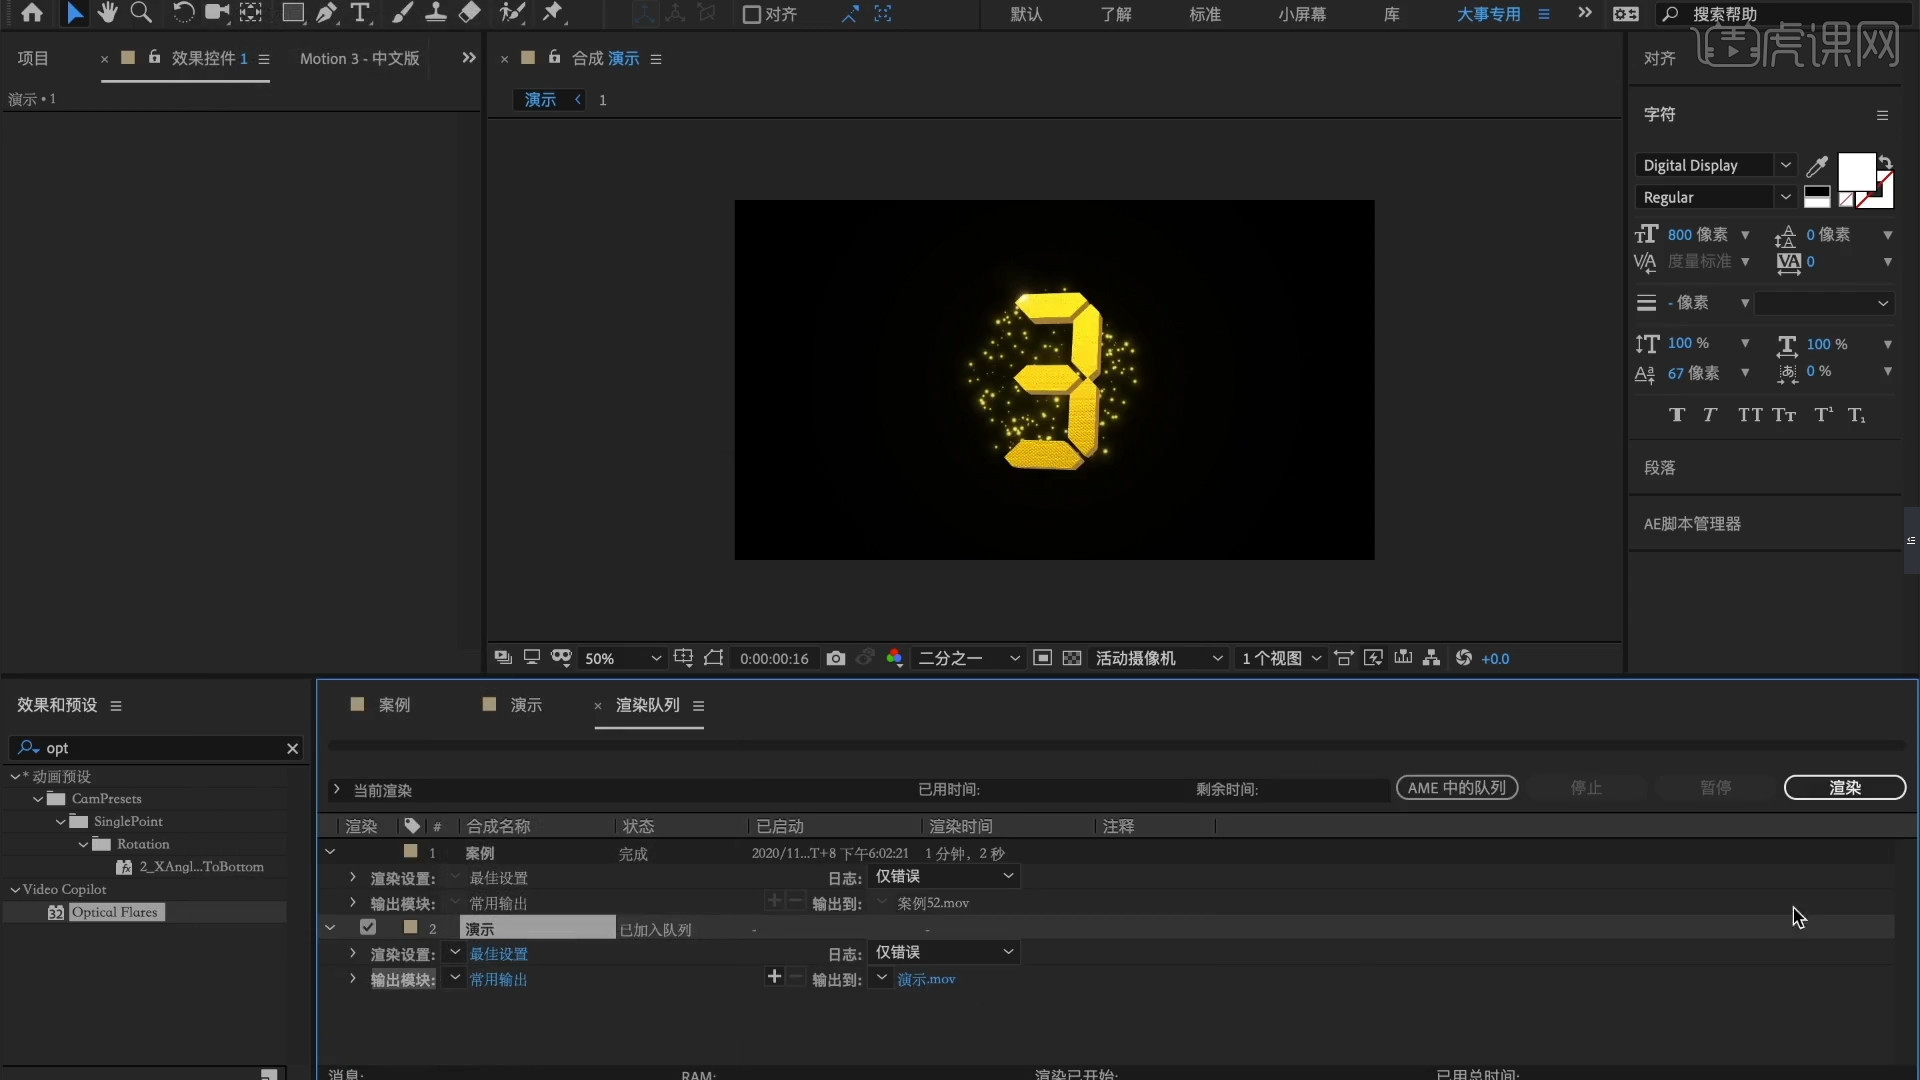This screenshot has width=1920, height=1080.
Task: Swap fill and stroke colors arrow
Action: click(x=1885, y=162)
